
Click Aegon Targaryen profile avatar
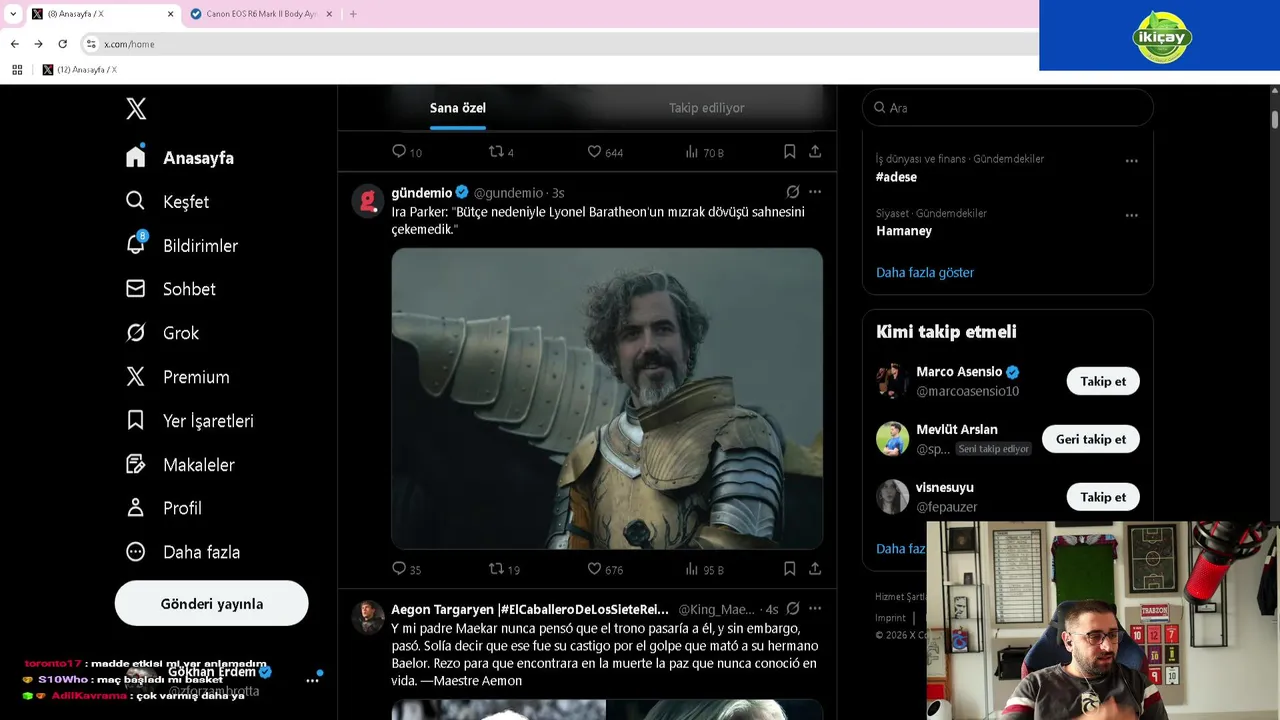click(368, 617)
